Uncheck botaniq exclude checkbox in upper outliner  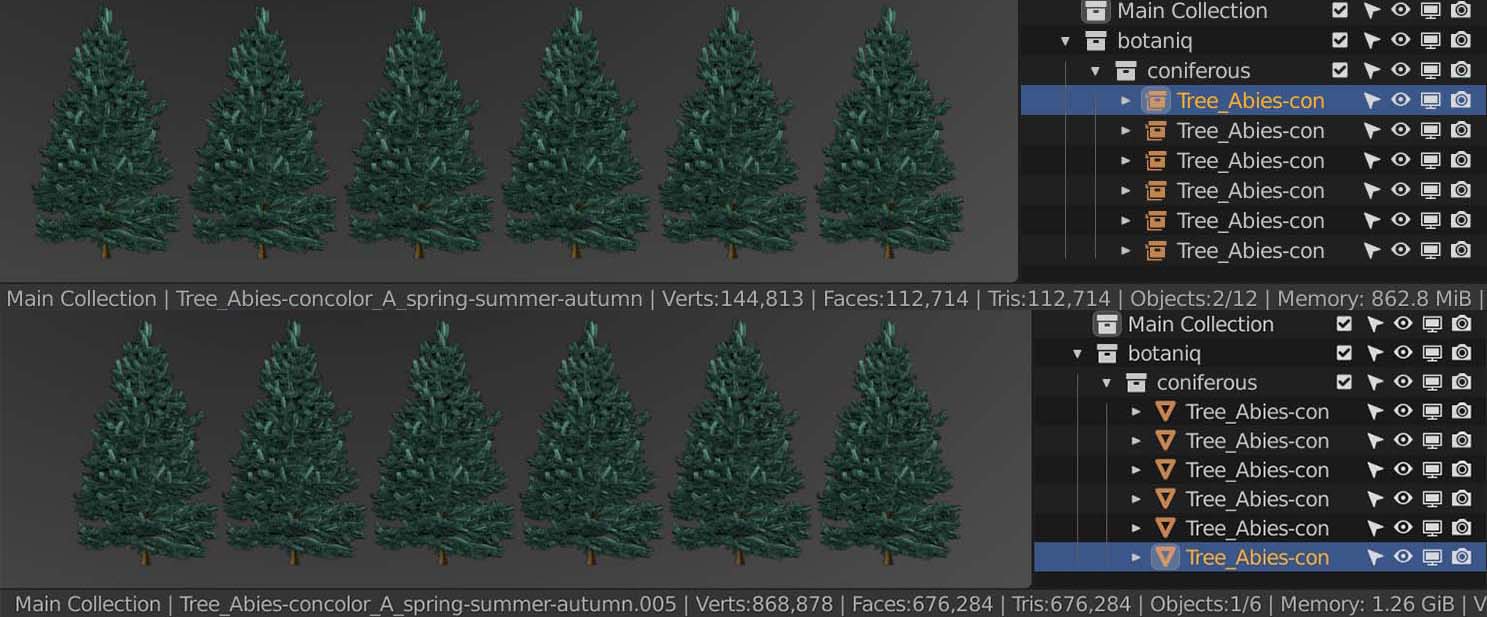pos(1340,40)
